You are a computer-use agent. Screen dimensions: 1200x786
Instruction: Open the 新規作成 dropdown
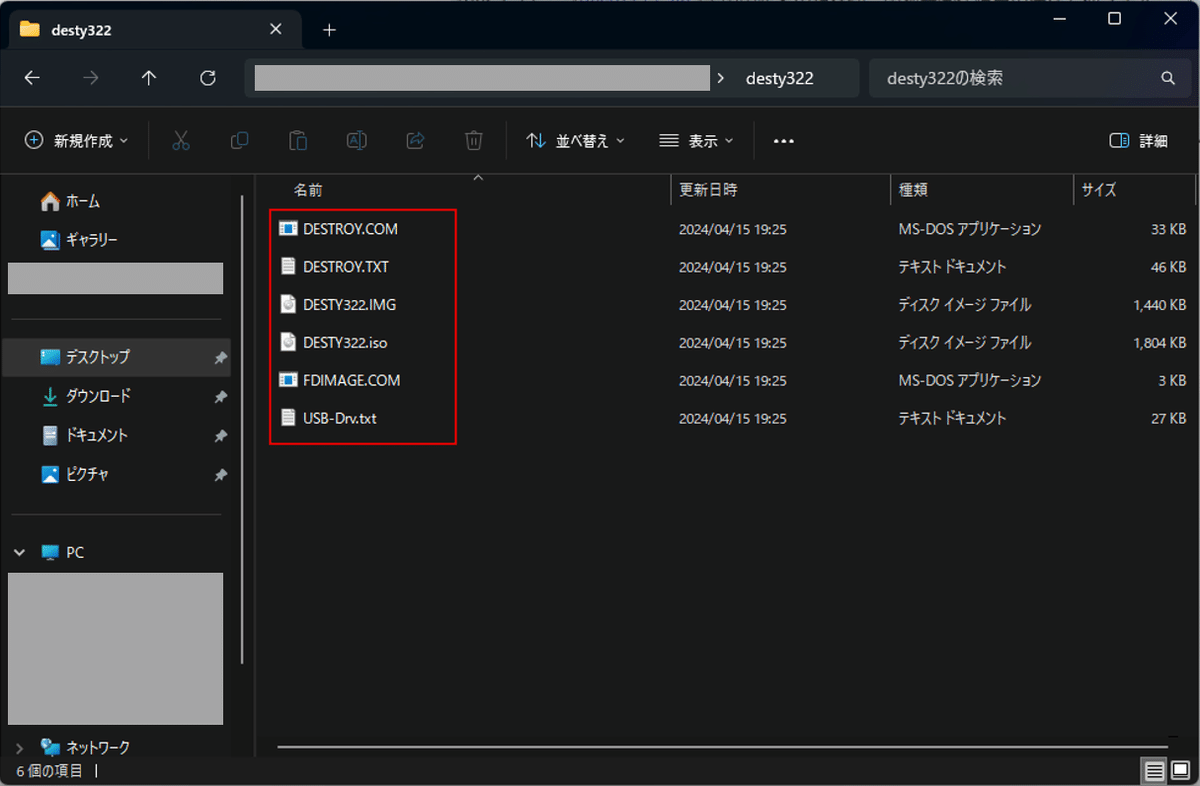tap(77, 141)
